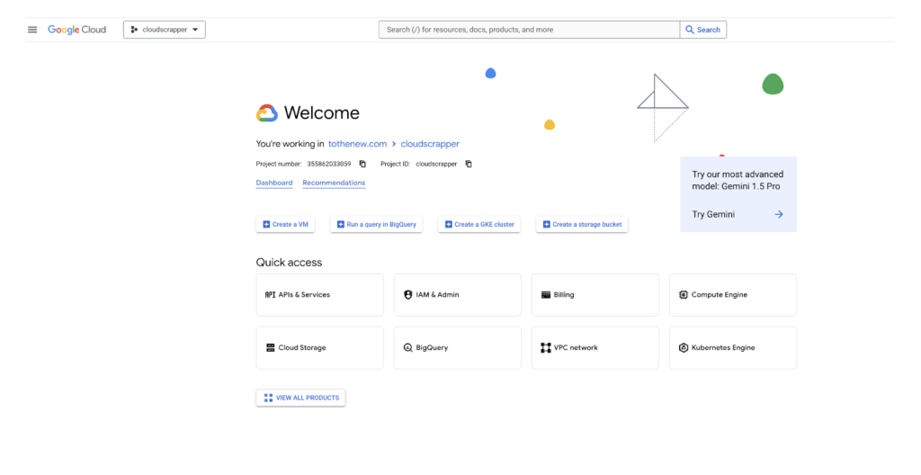Screen dimensions: 921x475
Task: Open the hamburger navigation menu
Action: (x=32, y=29)
